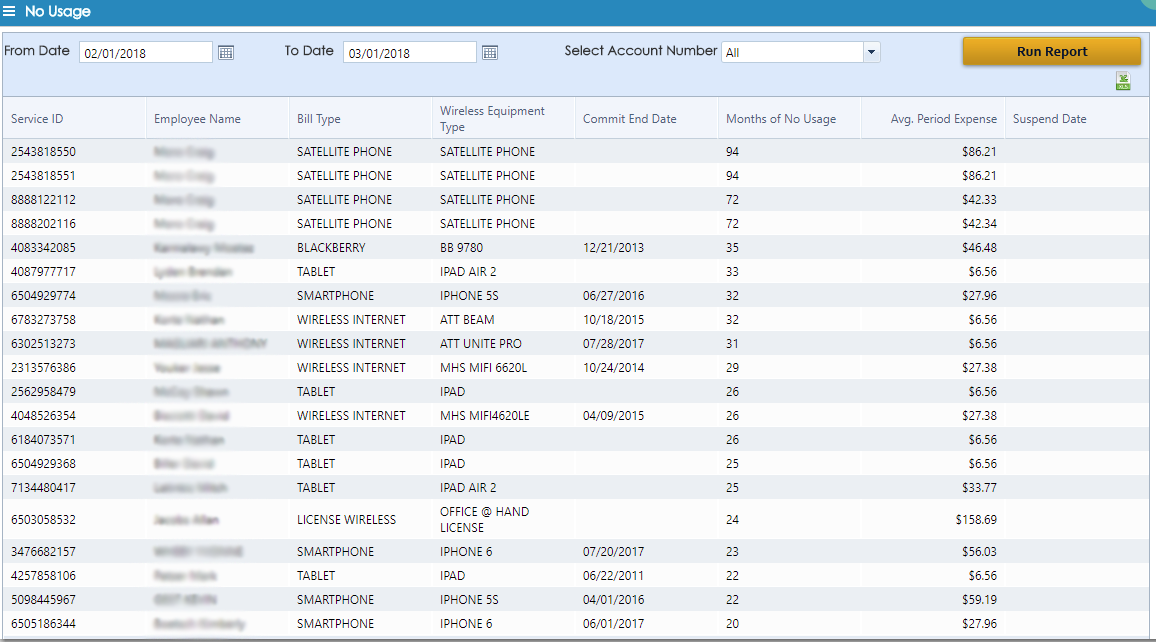1156x642 pixels.
Task: Export report using the Excel icon
Action: (1123, 82)
